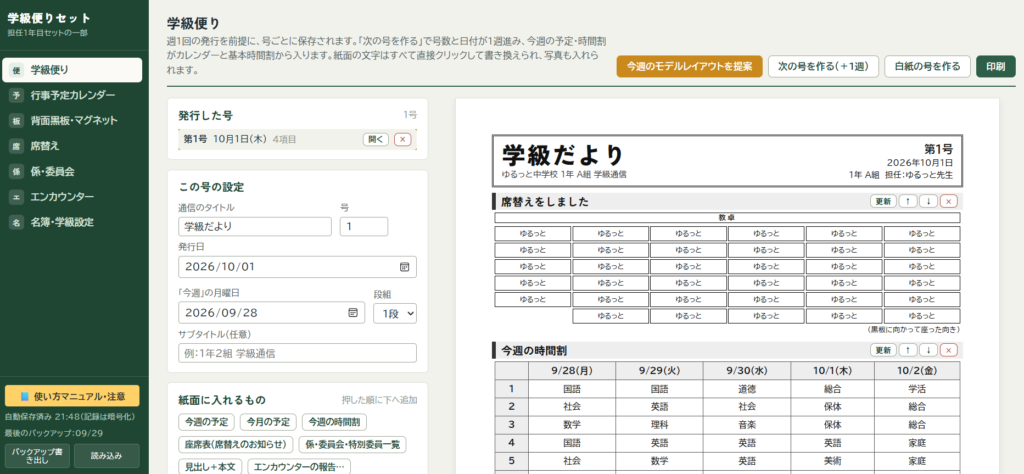1024x474 pixels.
Task: Open 使い方マニュアル・注意 button
Action: [72, 396]
